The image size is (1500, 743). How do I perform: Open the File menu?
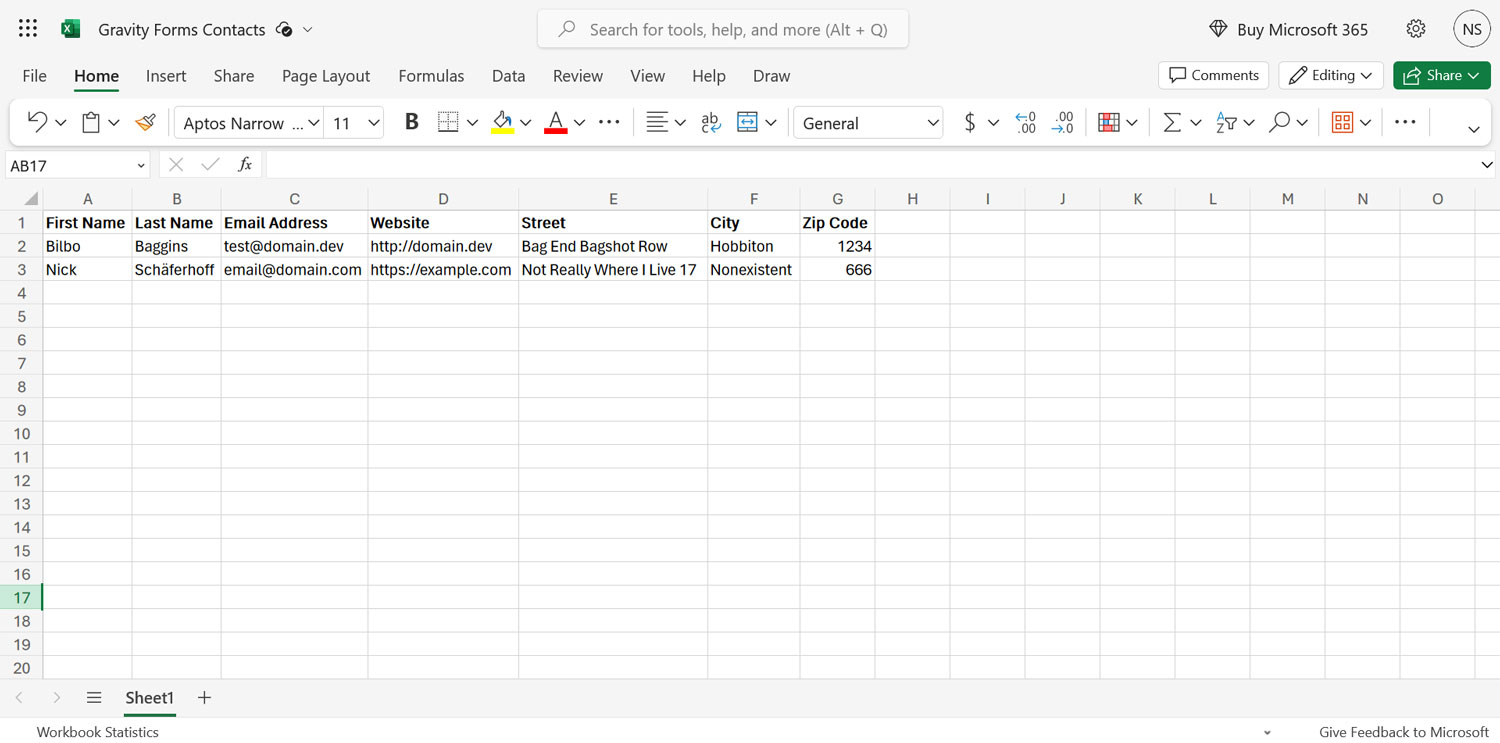coord(34,75)
